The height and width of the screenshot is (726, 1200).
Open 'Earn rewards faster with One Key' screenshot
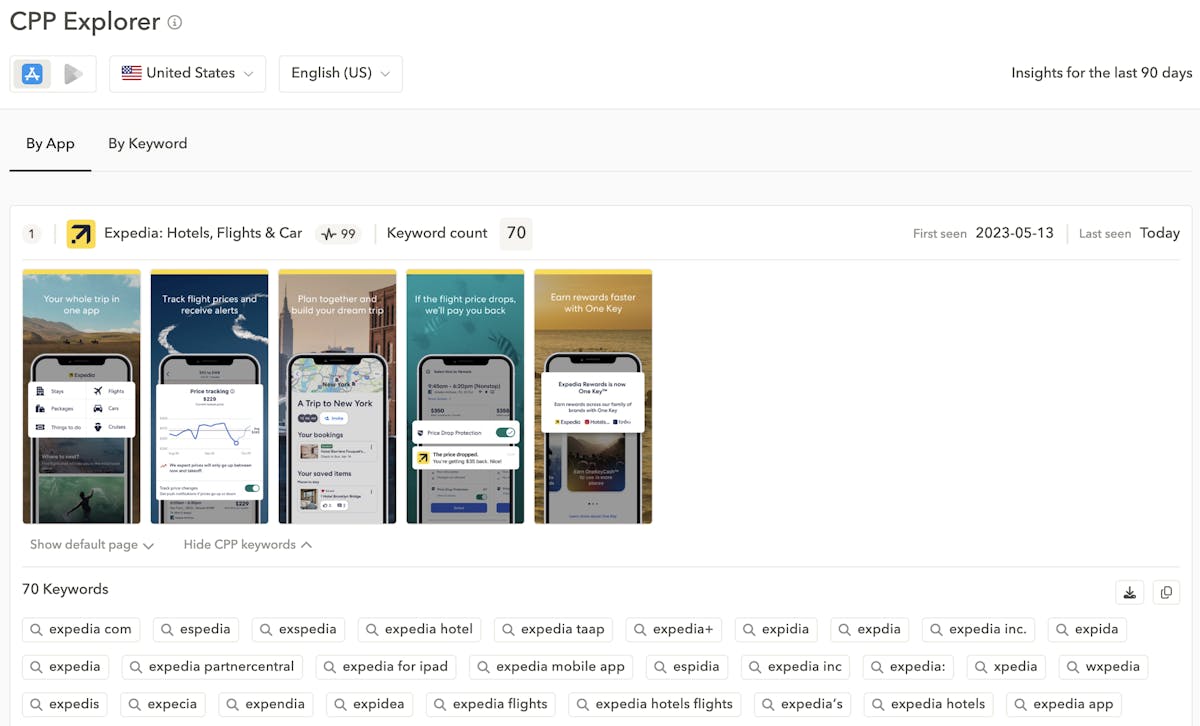(593, 397)
